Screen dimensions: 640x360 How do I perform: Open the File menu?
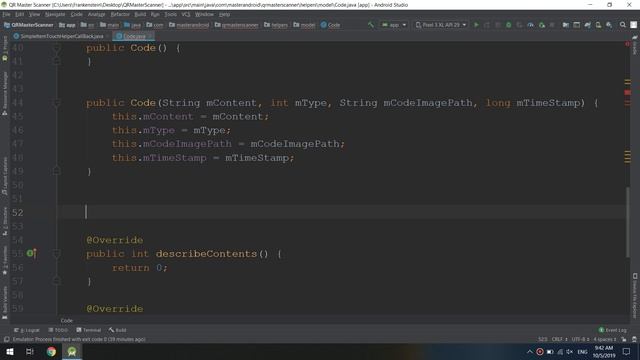pyautogui.click(x=6, y=14)
